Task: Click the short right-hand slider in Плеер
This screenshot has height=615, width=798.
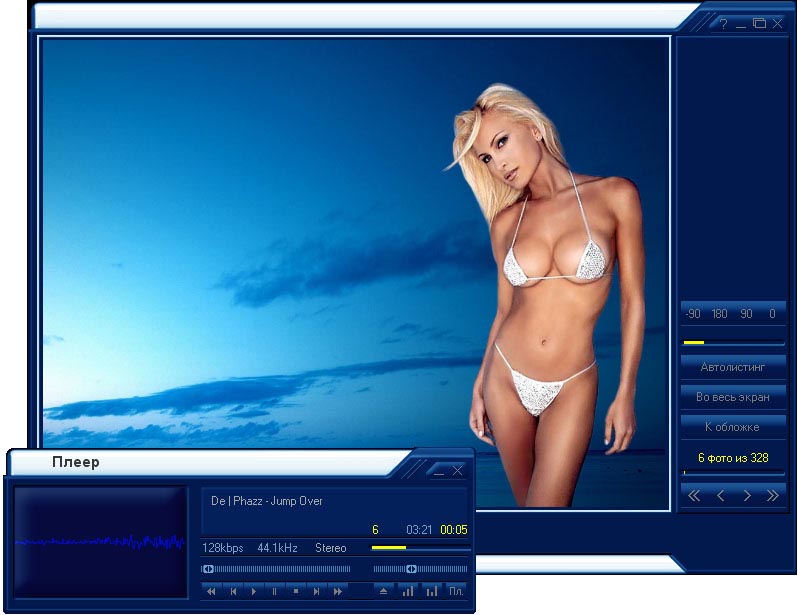Action: click(x=420, y=569)
